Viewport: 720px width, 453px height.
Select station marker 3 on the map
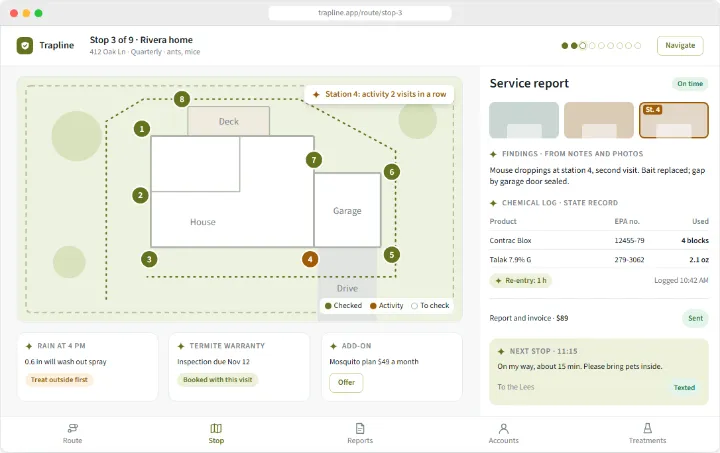point(149,259)
